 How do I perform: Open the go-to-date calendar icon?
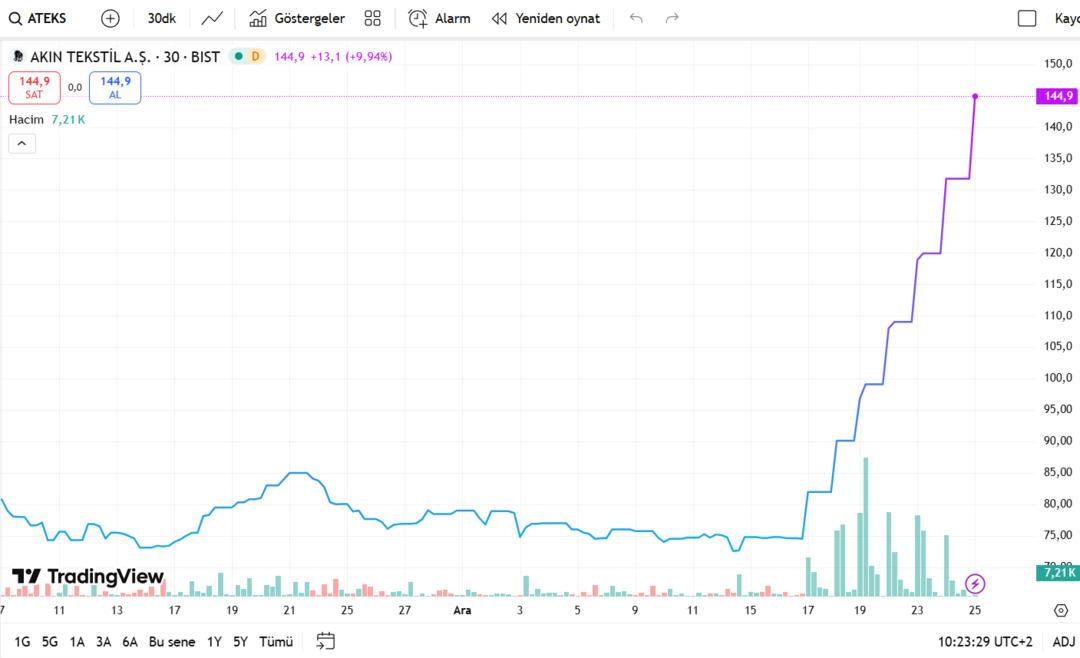coord(325,642)
